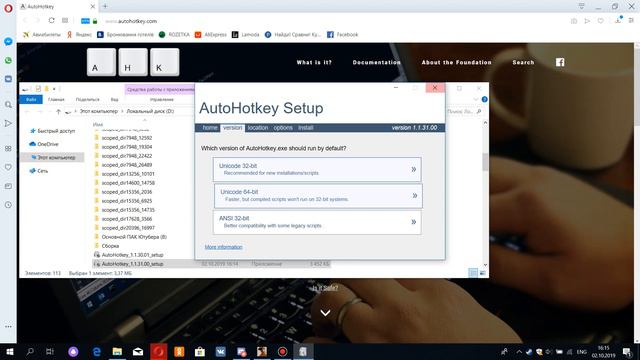Open Speed Dial grid in Opera sidebar
Image resolution: width=640 pixels, height=360 pixels.
point(8,149)
